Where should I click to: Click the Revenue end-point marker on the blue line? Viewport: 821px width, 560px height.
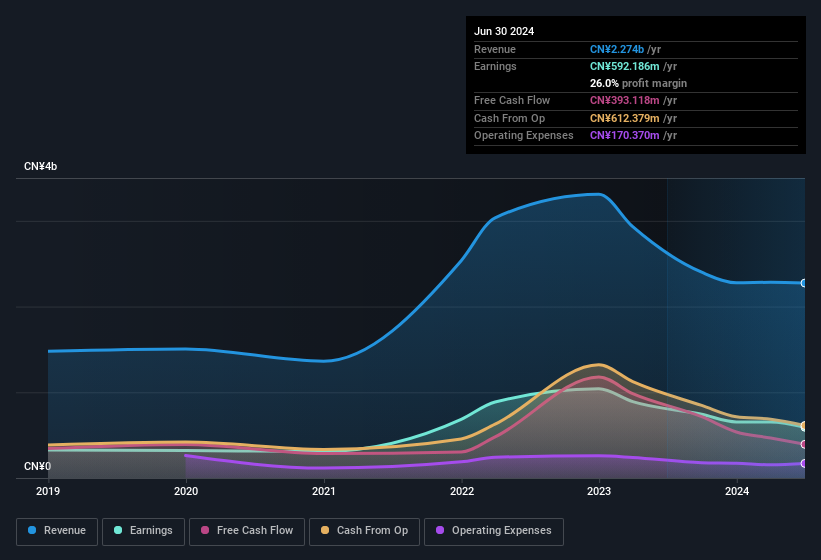coord(804,283)
